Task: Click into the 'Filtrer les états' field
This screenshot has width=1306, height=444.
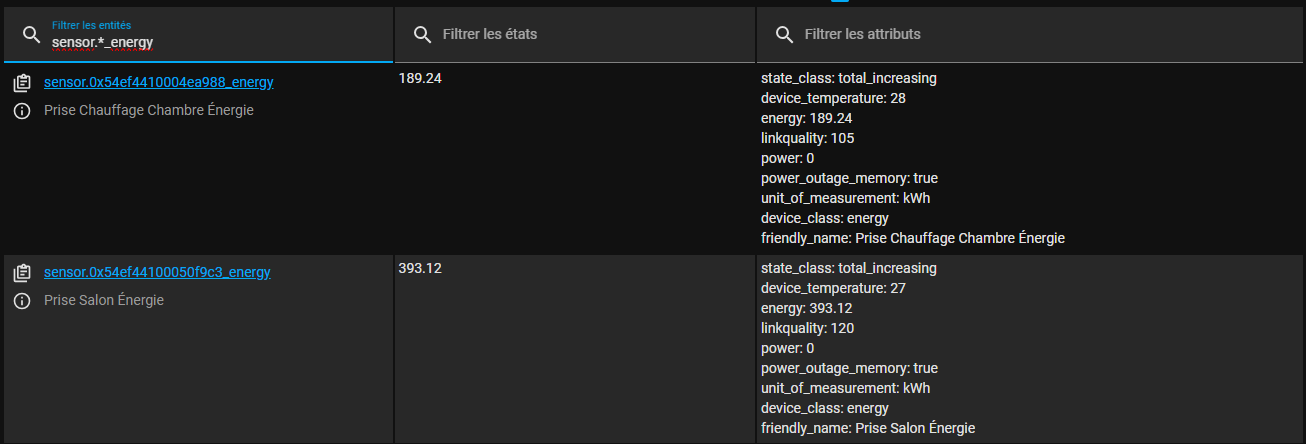Action: (590, 35)
